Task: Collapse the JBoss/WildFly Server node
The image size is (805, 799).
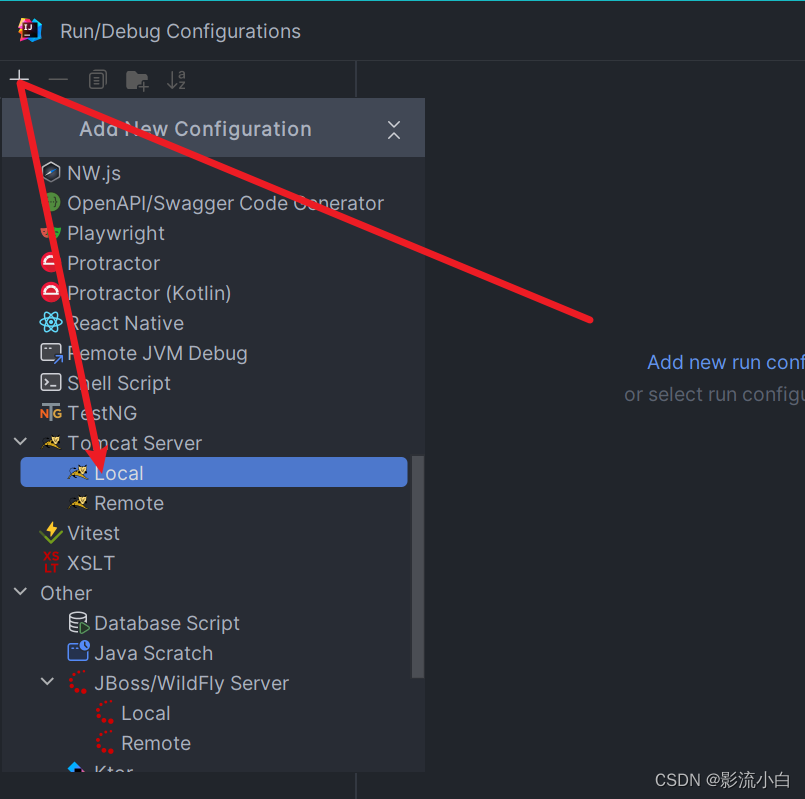Action: (x=47, y=682)
